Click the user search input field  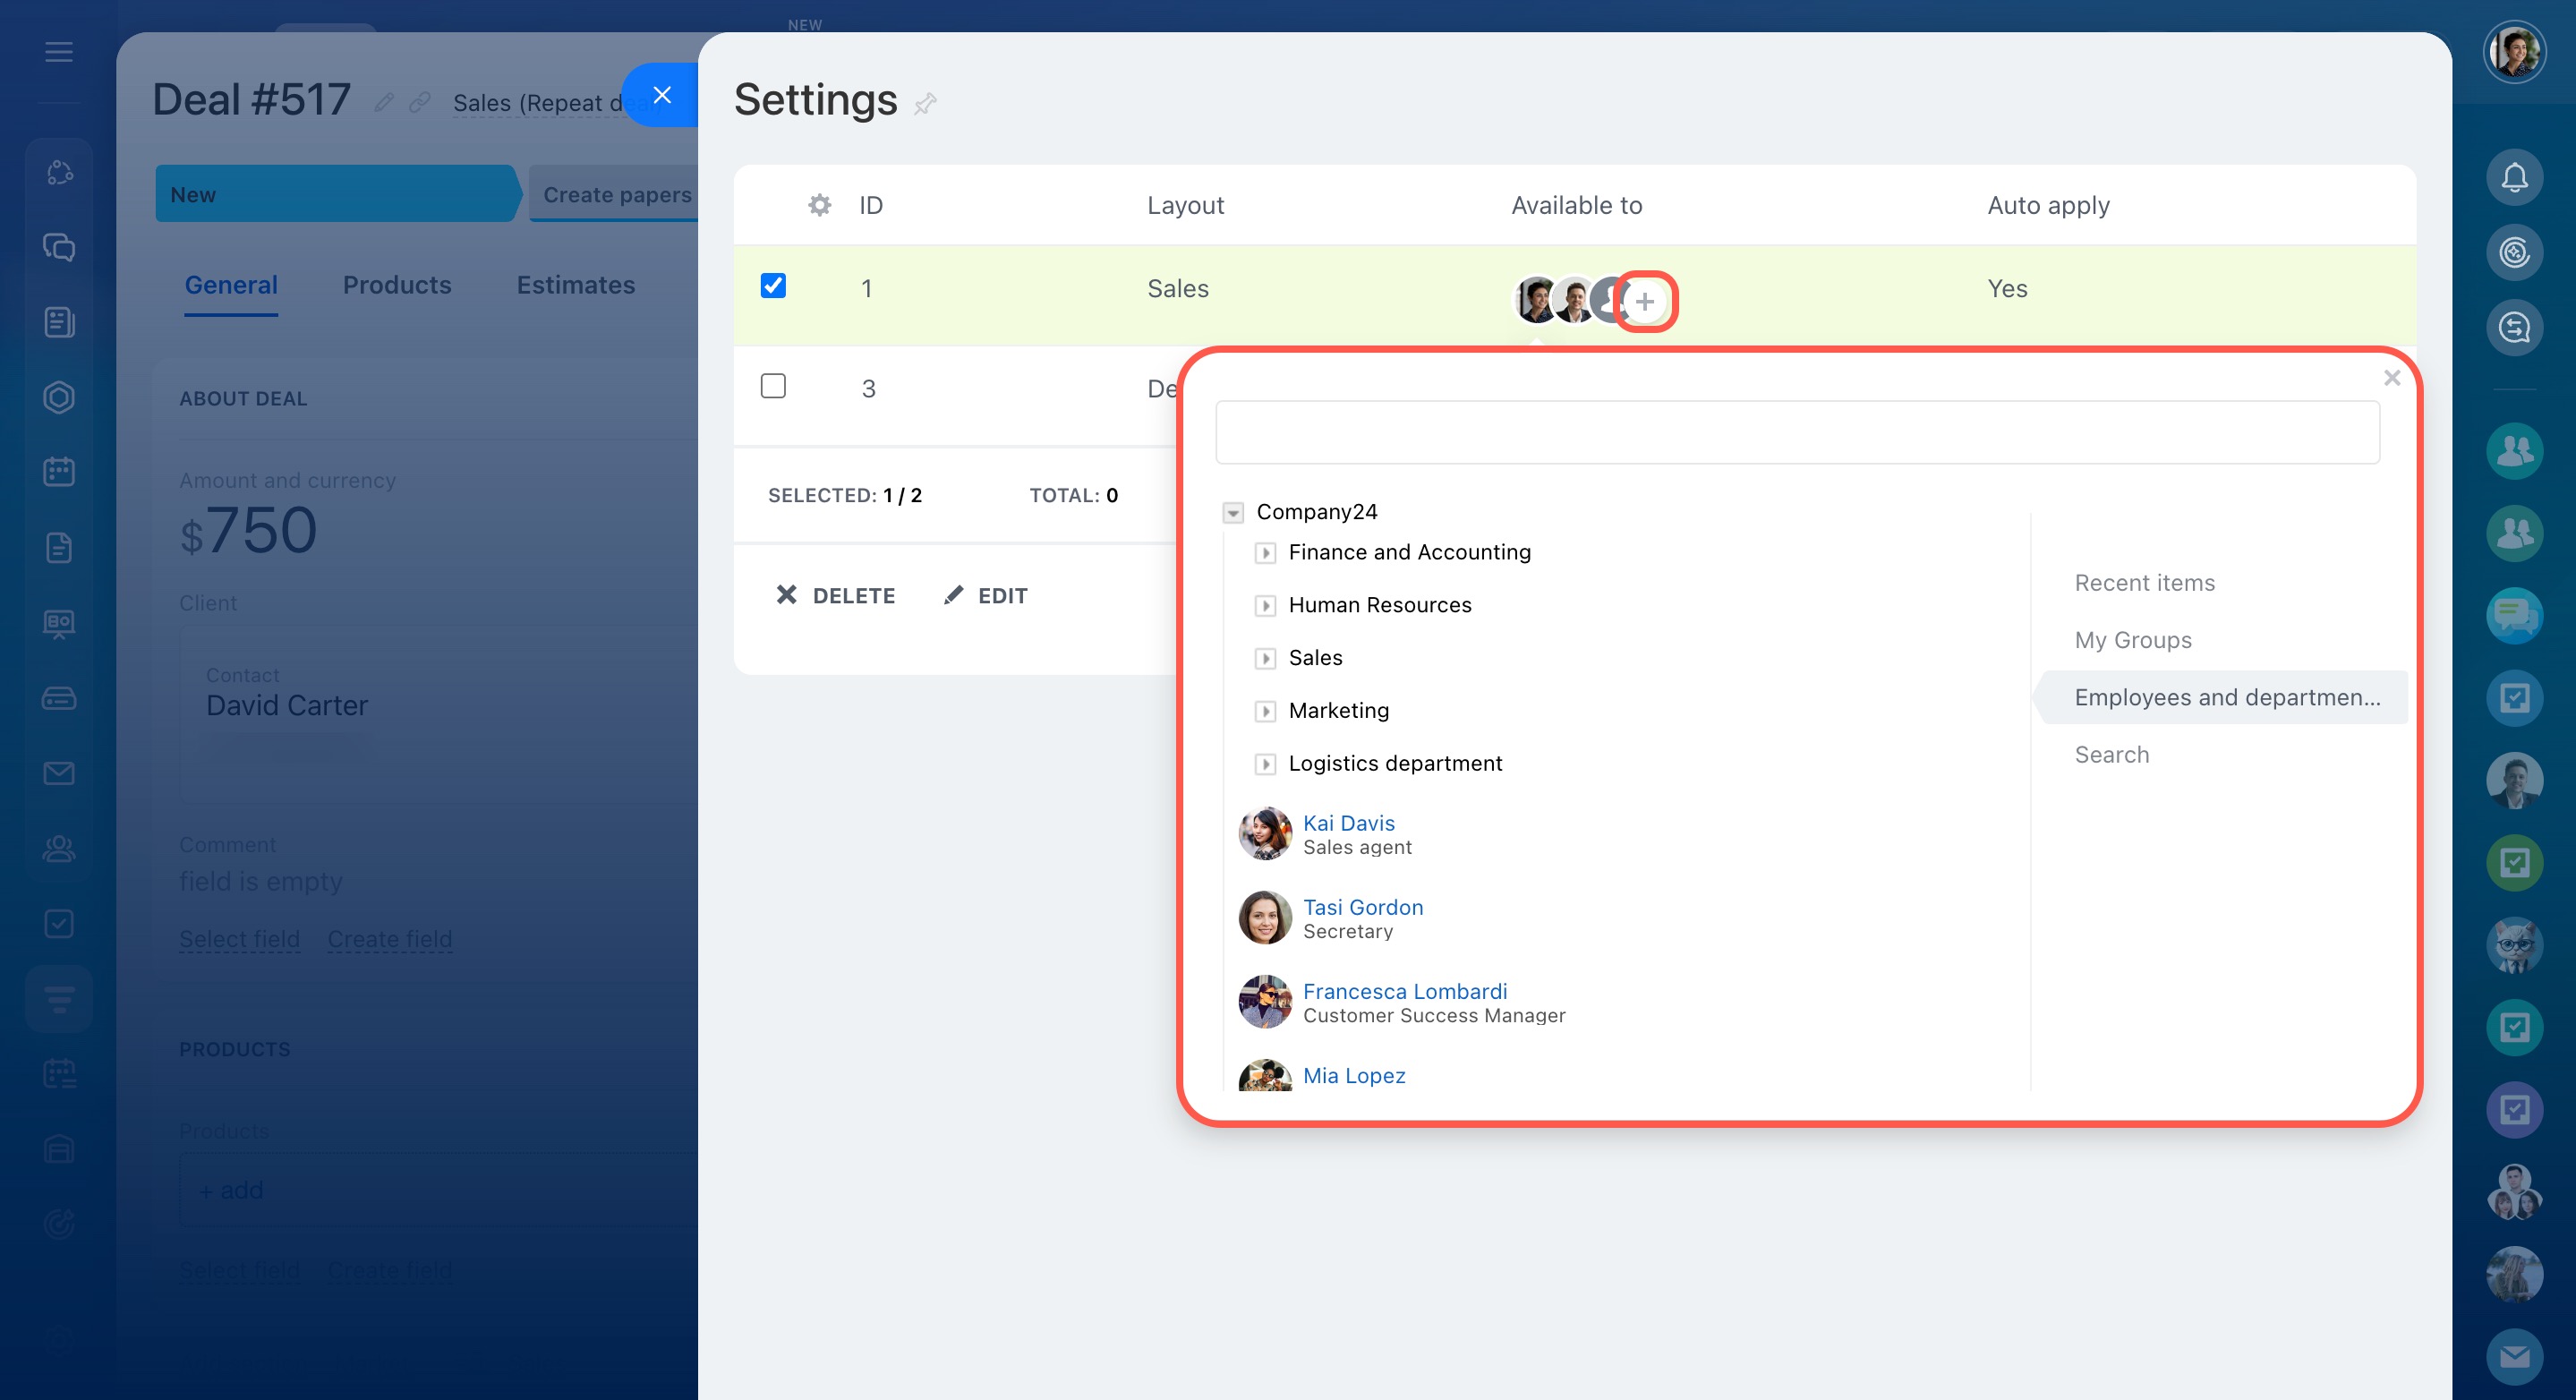[x=1796, y=432]
